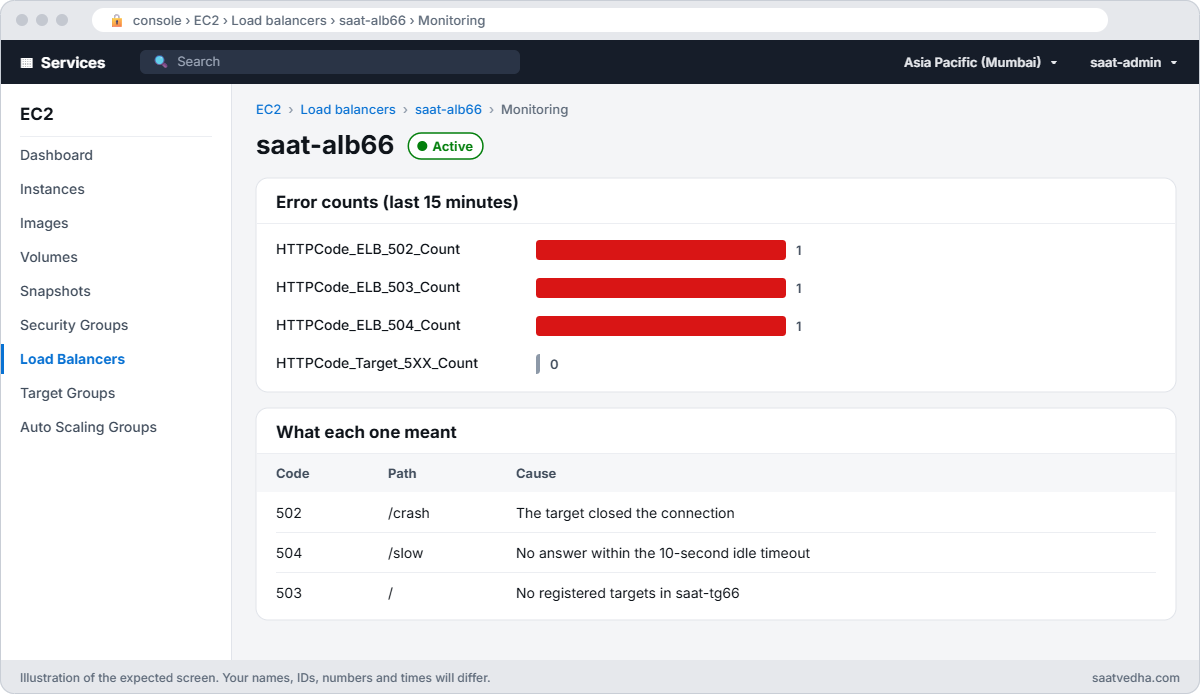Click the EC2 breadcrumb link
Image resolution: width=1200 pixels, height=694 pixels.
[268, 110]
